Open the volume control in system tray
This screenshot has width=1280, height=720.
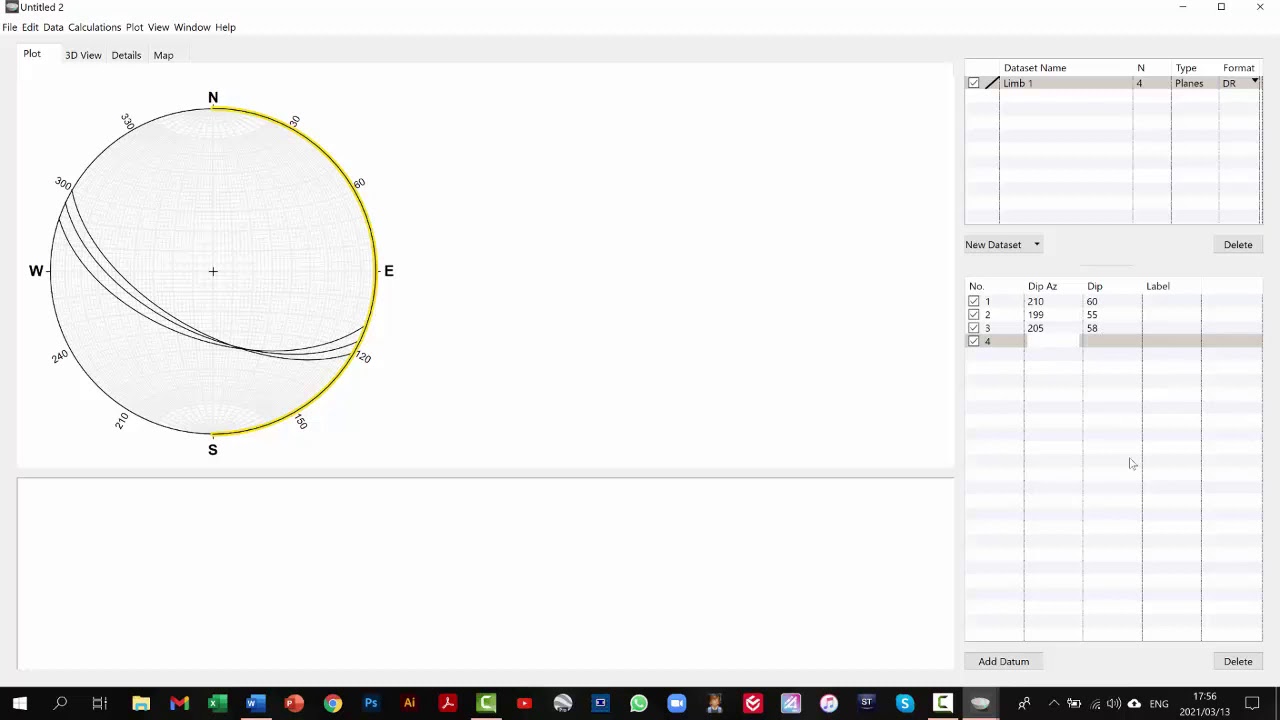coord(1113,704)
